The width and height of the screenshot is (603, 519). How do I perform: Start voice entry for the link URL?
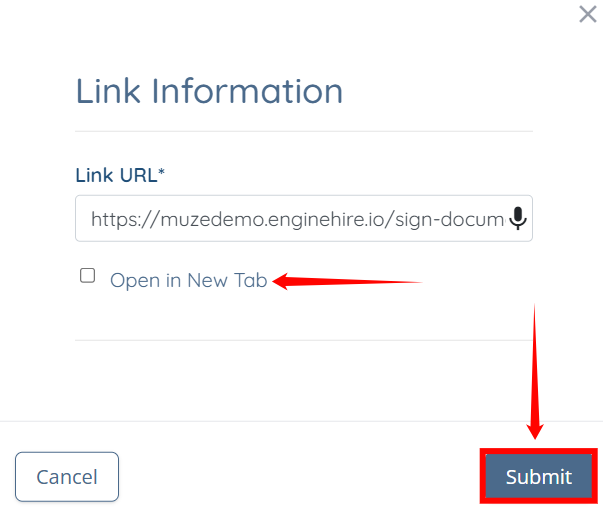point(518,218)
